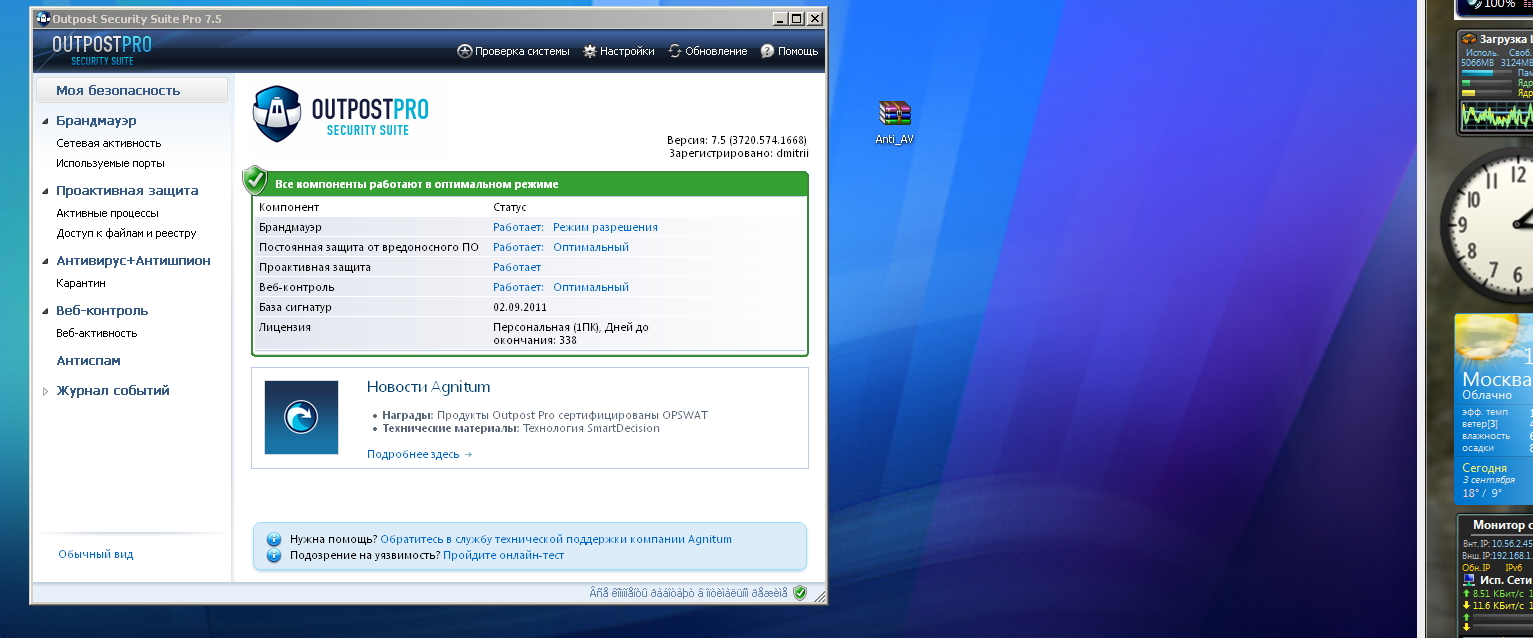Click green banner all components optimal
Screen dimensions: 1533x638
(530, 184)
